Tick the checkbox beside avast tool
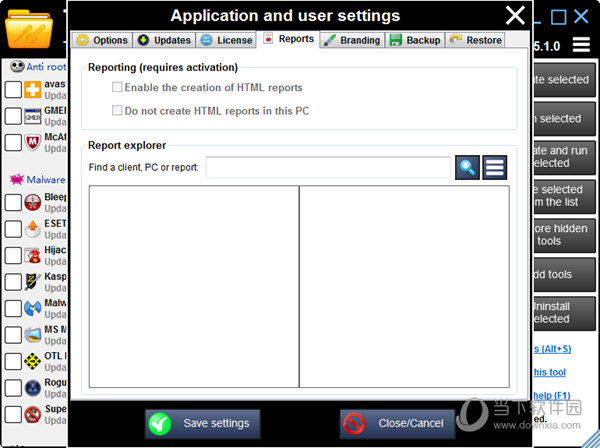600x448 pixels. [13, 90]
